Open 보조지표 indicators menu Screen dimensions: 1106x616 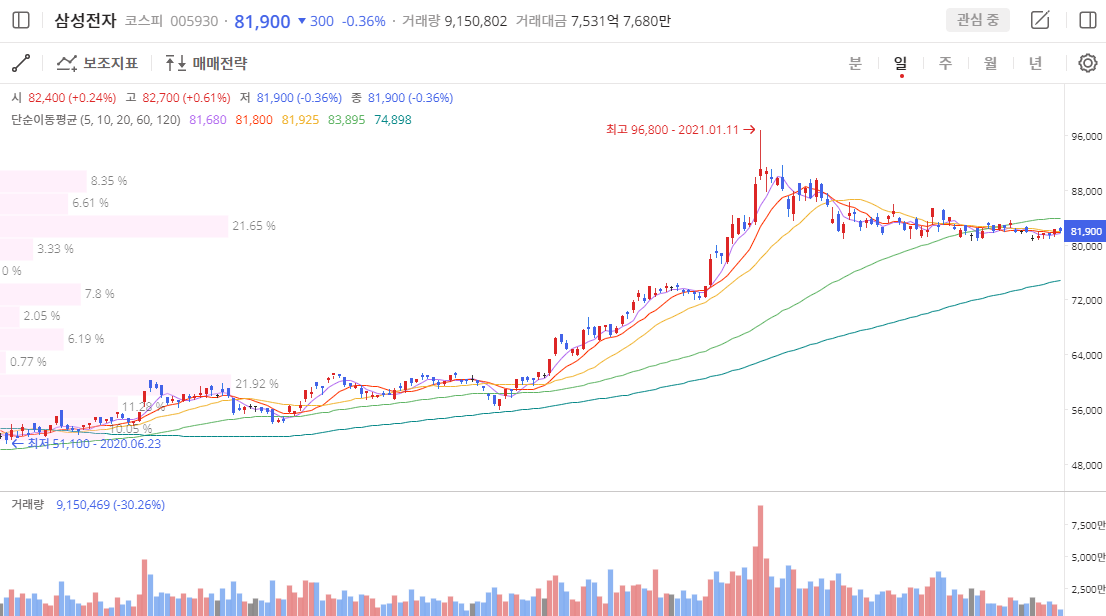pos(97,63)
